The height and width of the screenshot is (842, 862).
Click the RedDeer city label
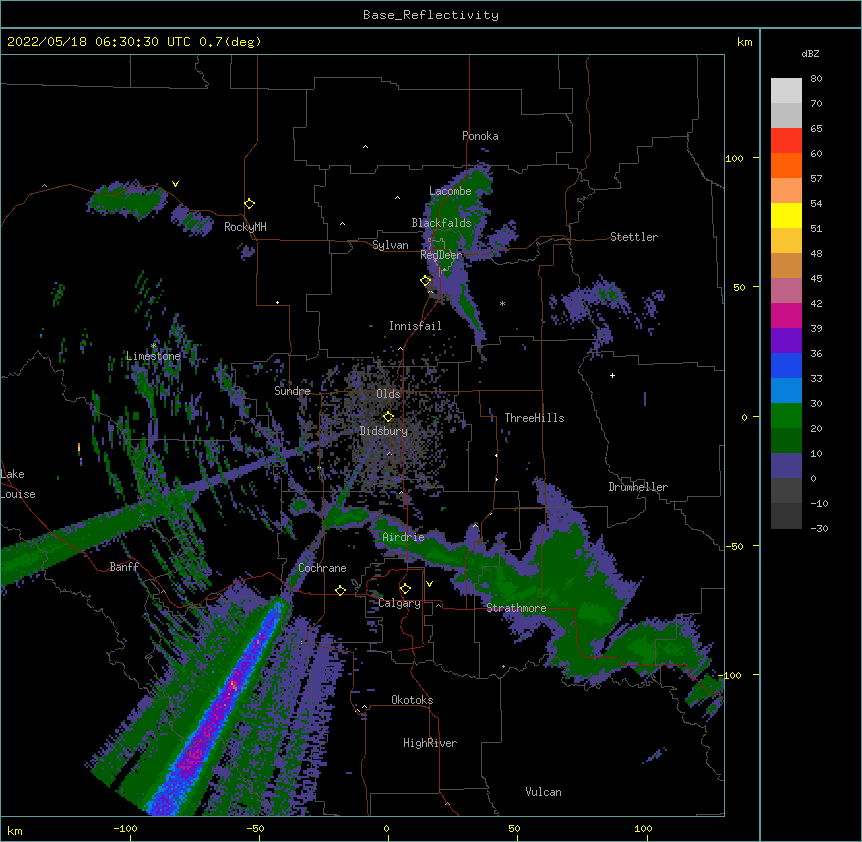click(441, 255)
